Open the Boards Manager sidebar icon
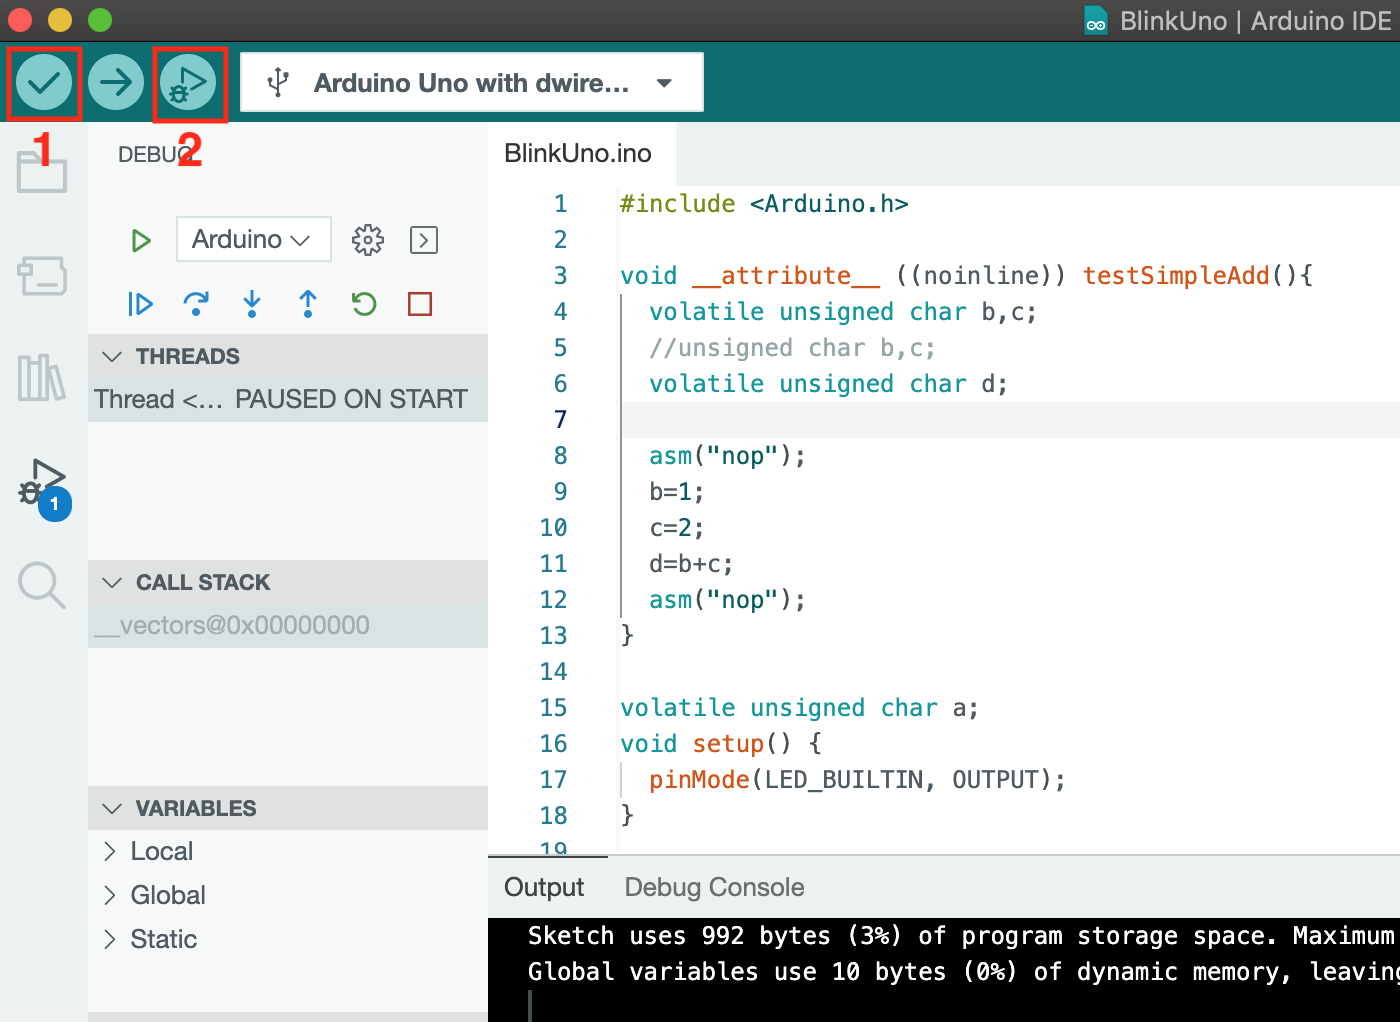Screen dimensions: 1400x1022 (x=42, y=275)
